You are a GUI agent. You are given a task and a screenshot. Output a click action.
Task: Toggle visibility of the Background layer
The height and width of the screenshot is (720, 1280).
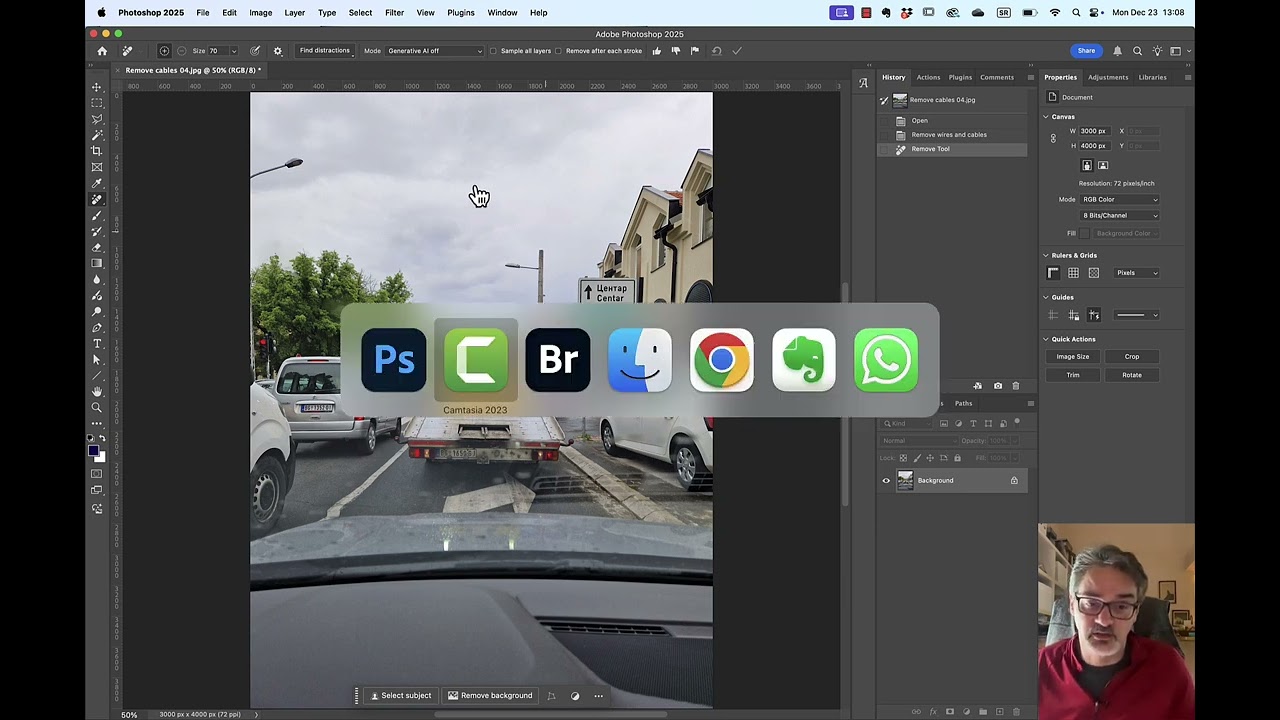[886, 480]
